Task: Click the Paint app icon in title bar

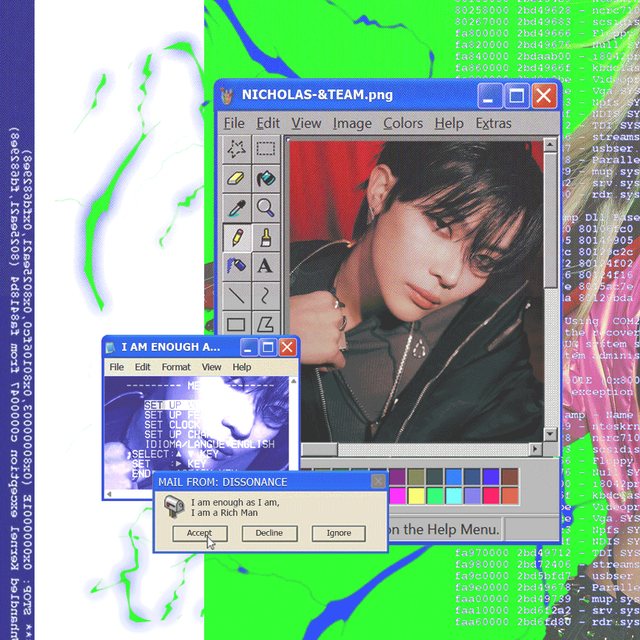Action: pyautogui.click(x=227, y=96)
